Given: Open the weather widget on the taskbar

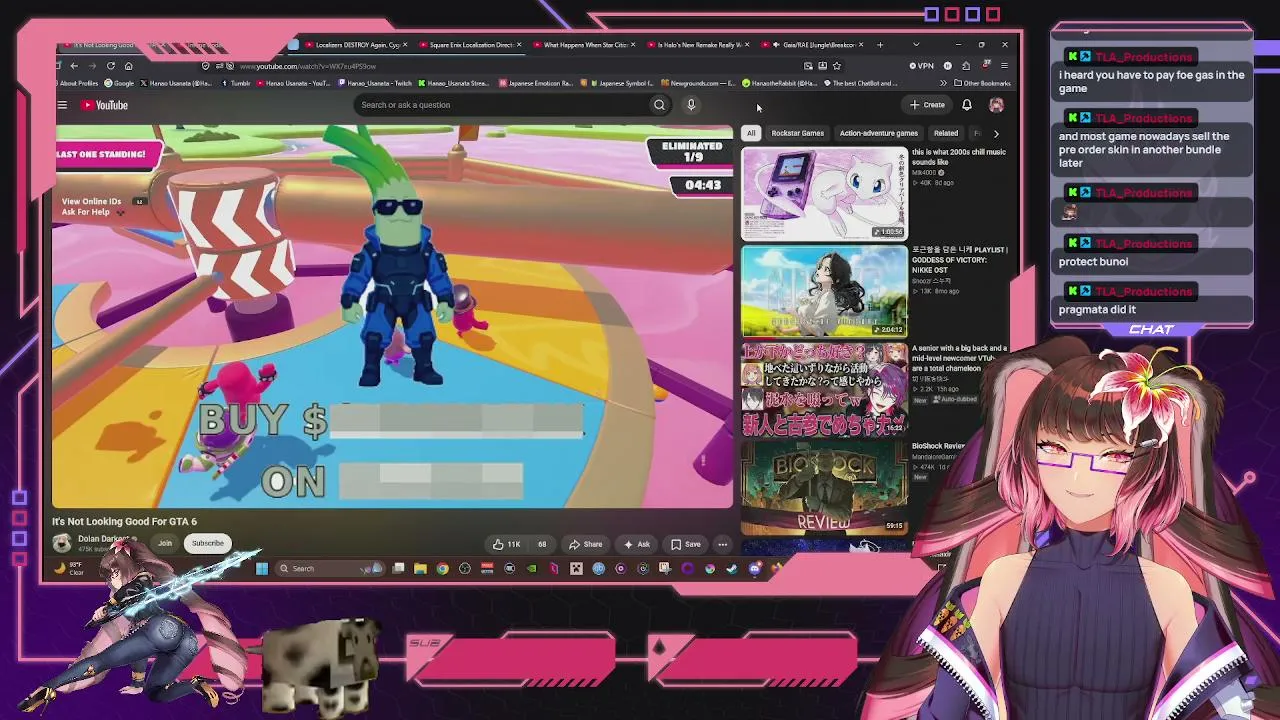Looking at the screenshot, I should 70,569.
